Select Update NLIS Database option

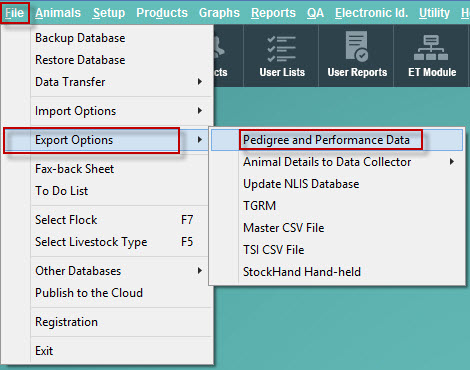(x=301, y=184)
